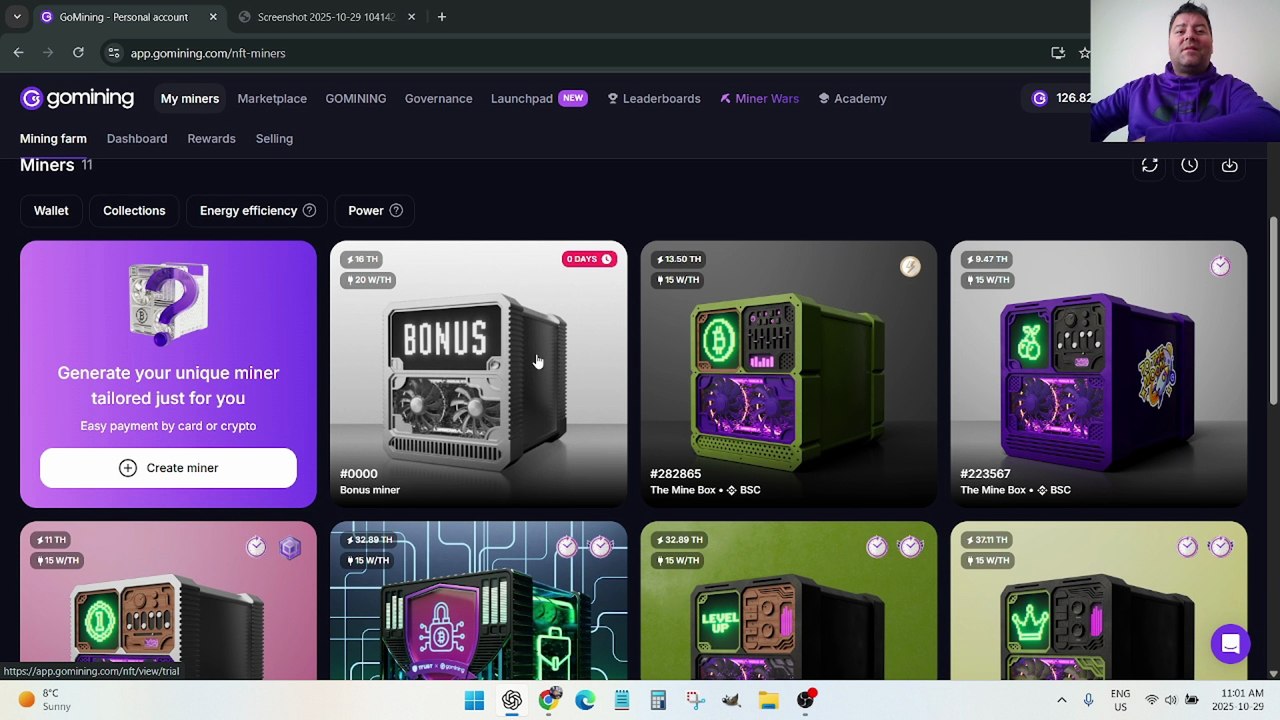Click the clock badge on the 11 TH miner
Image resolution: width=1280 pixels, height=720 pixels.
256,547
